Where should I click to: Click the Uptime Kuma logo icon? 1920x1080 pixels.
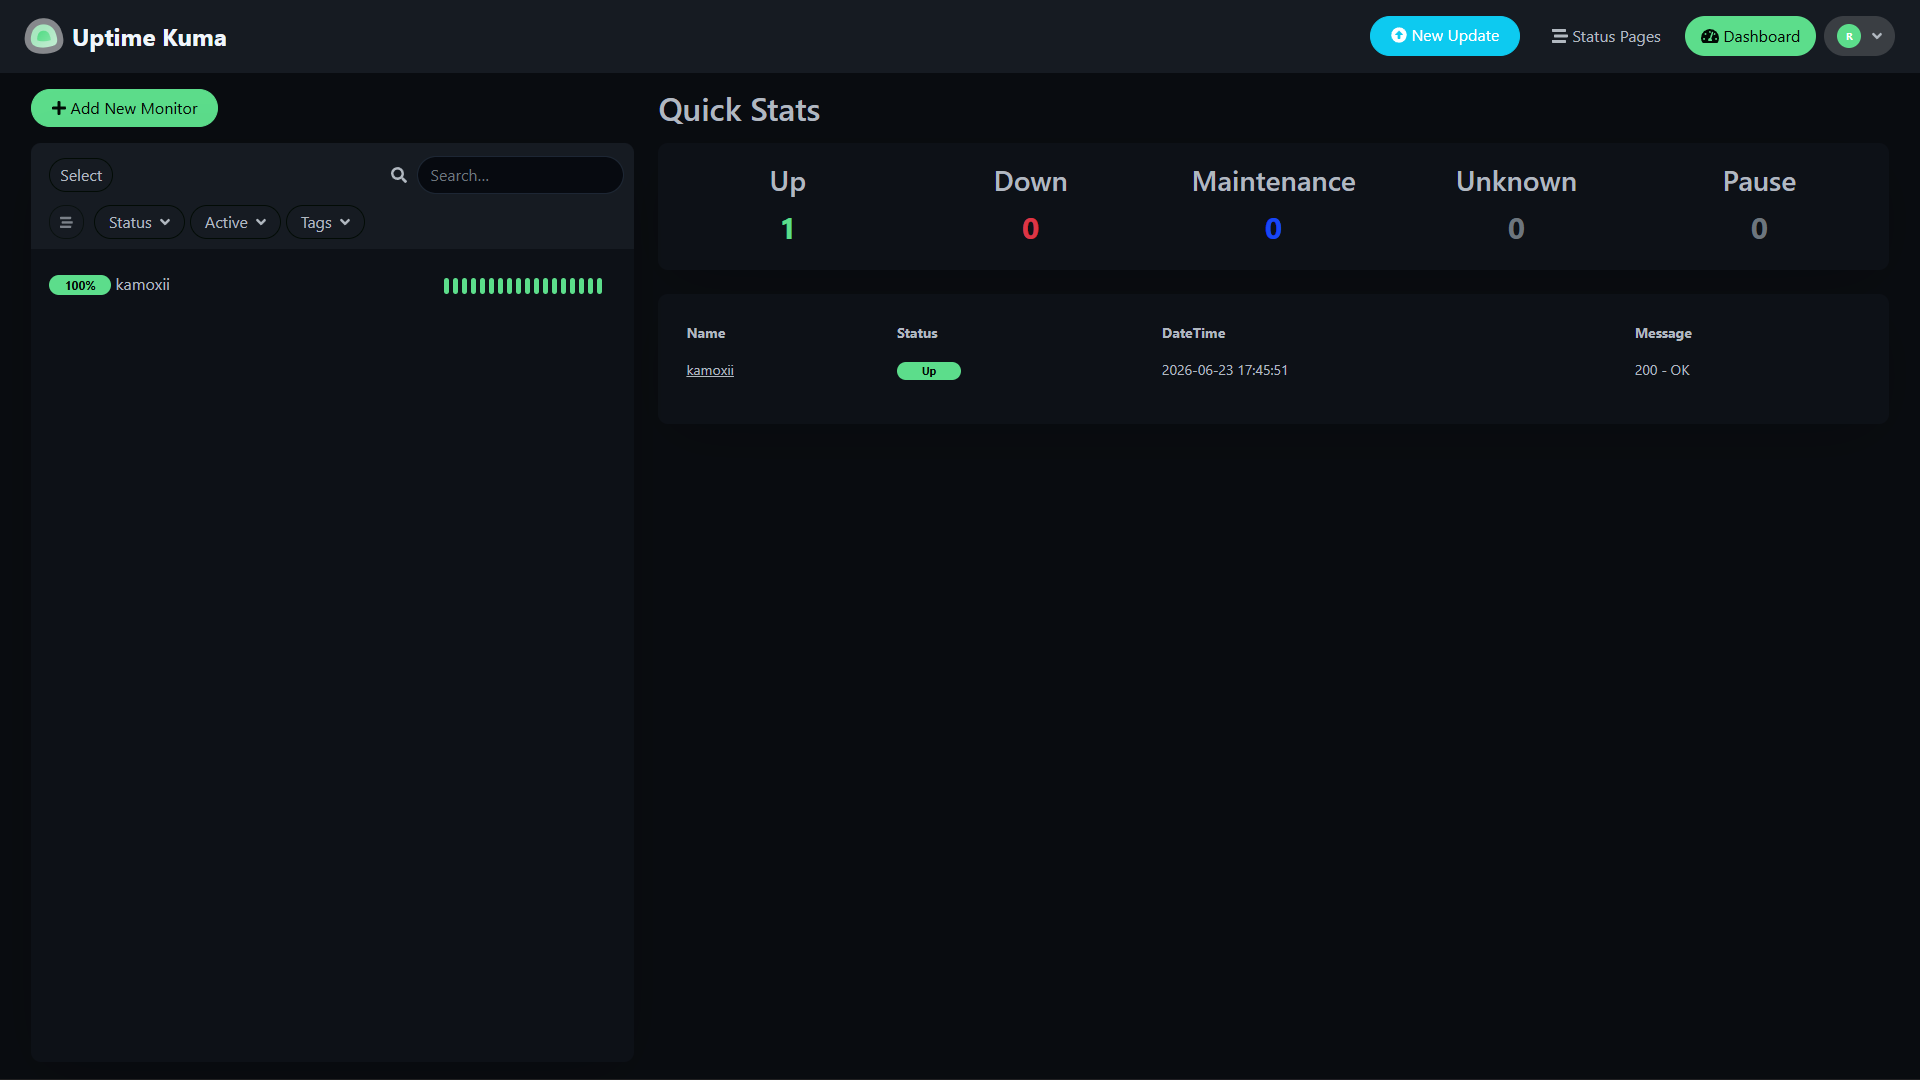pyautogui.click(x=43, y=37)
